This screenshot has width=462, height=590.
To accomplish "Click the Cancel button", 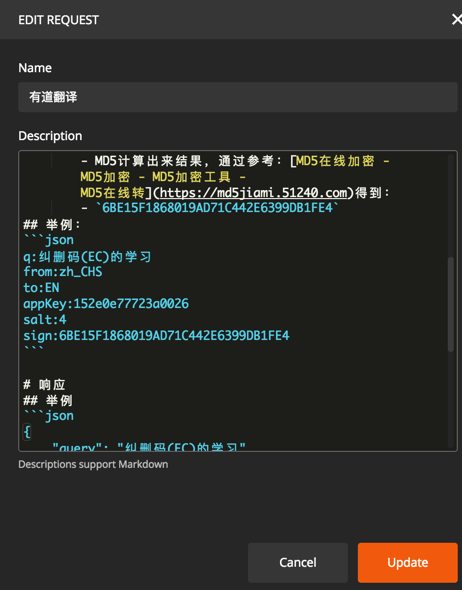I will pos(298,562).
